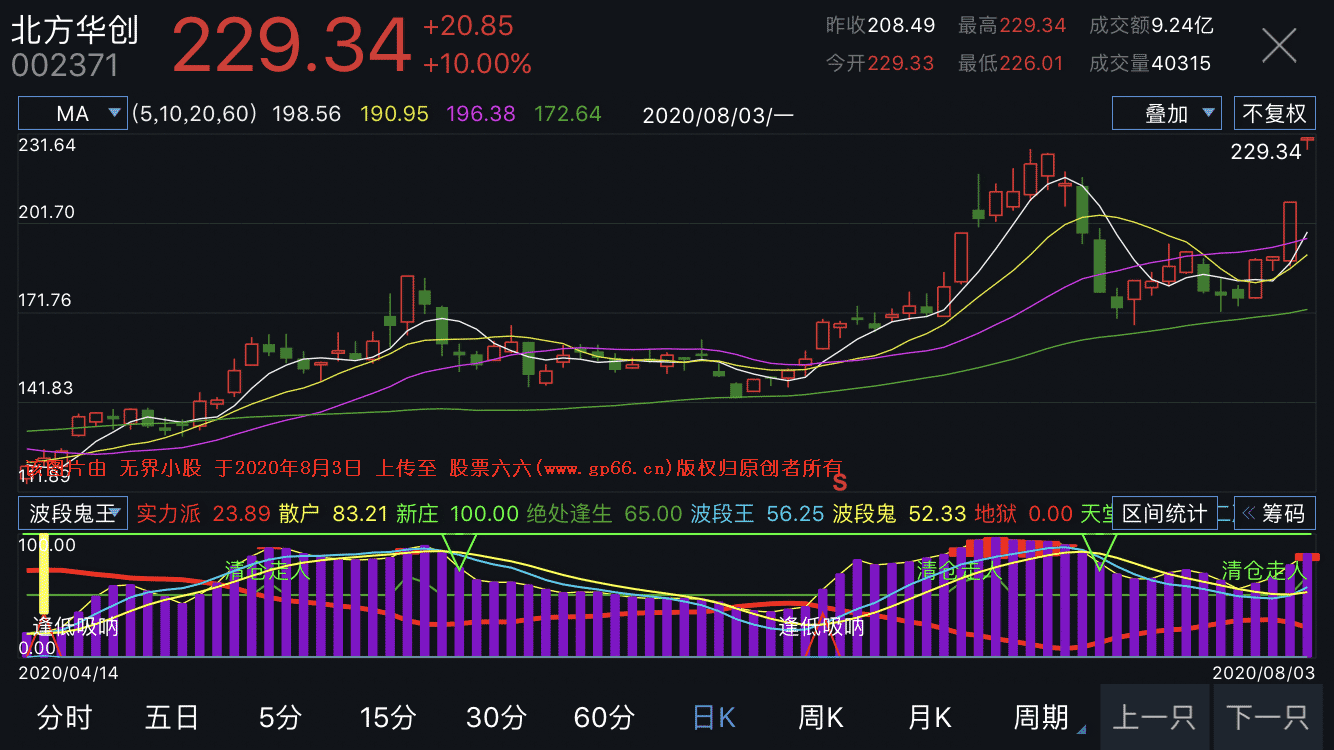Open the 筹码 chip distribution panel
Image resolution: width=1334 pixels, height=750 pixels.
point(1273,514)
